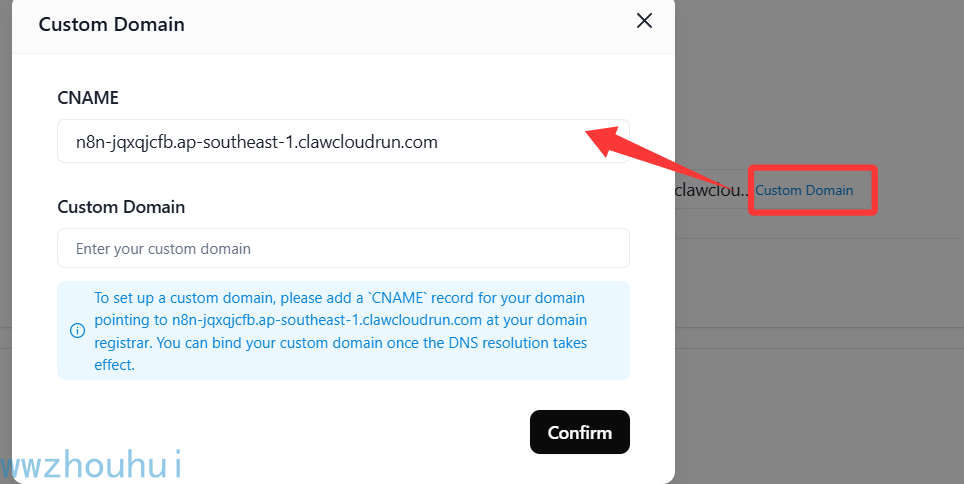
Task: Click the red arrow annotation head
Action: click(606, 136)
